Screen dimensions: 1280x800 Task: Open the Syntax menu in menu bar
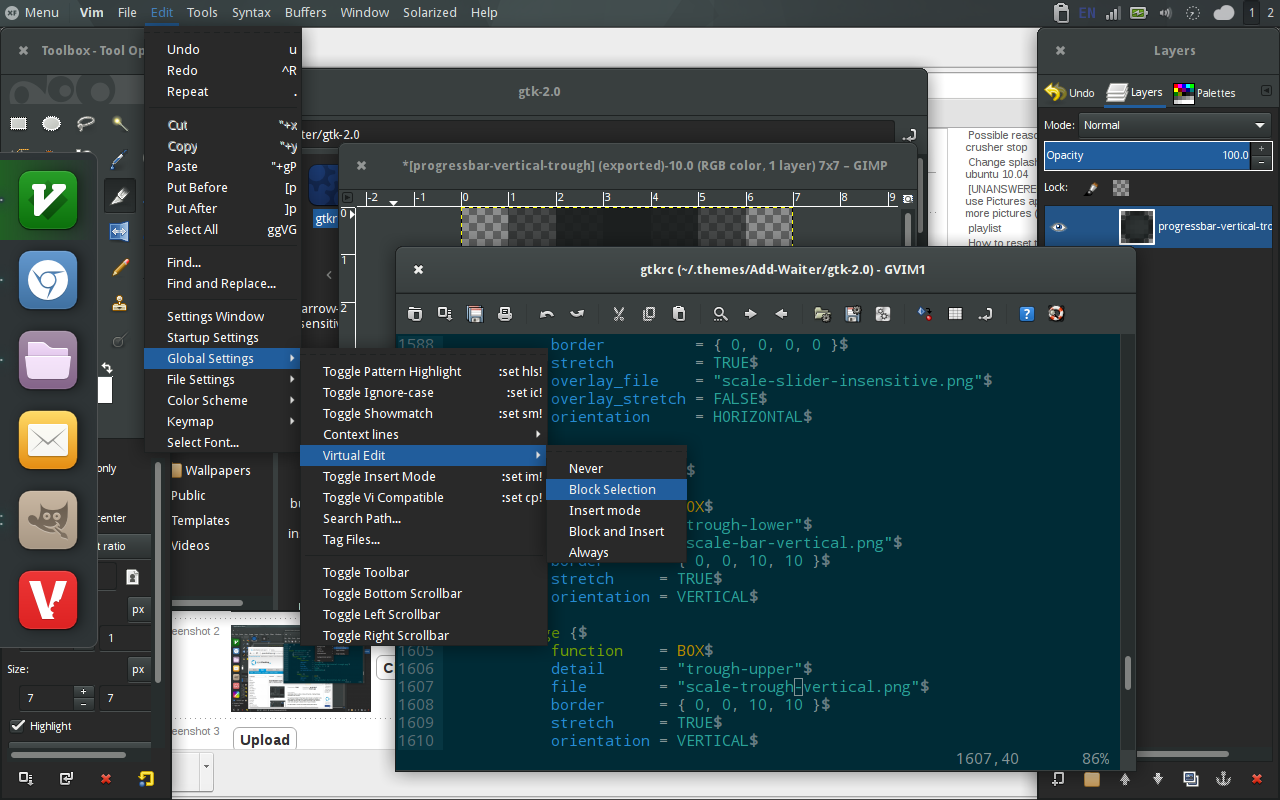click(x=251, y=12)
